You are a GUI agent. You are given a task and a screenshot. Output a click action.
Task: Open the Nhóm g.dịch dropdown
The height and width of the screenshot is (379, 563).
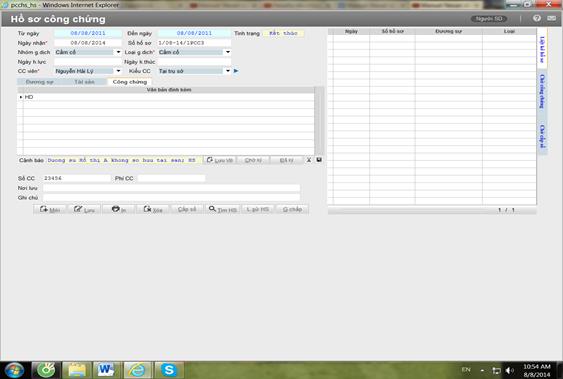click(118, 52)
